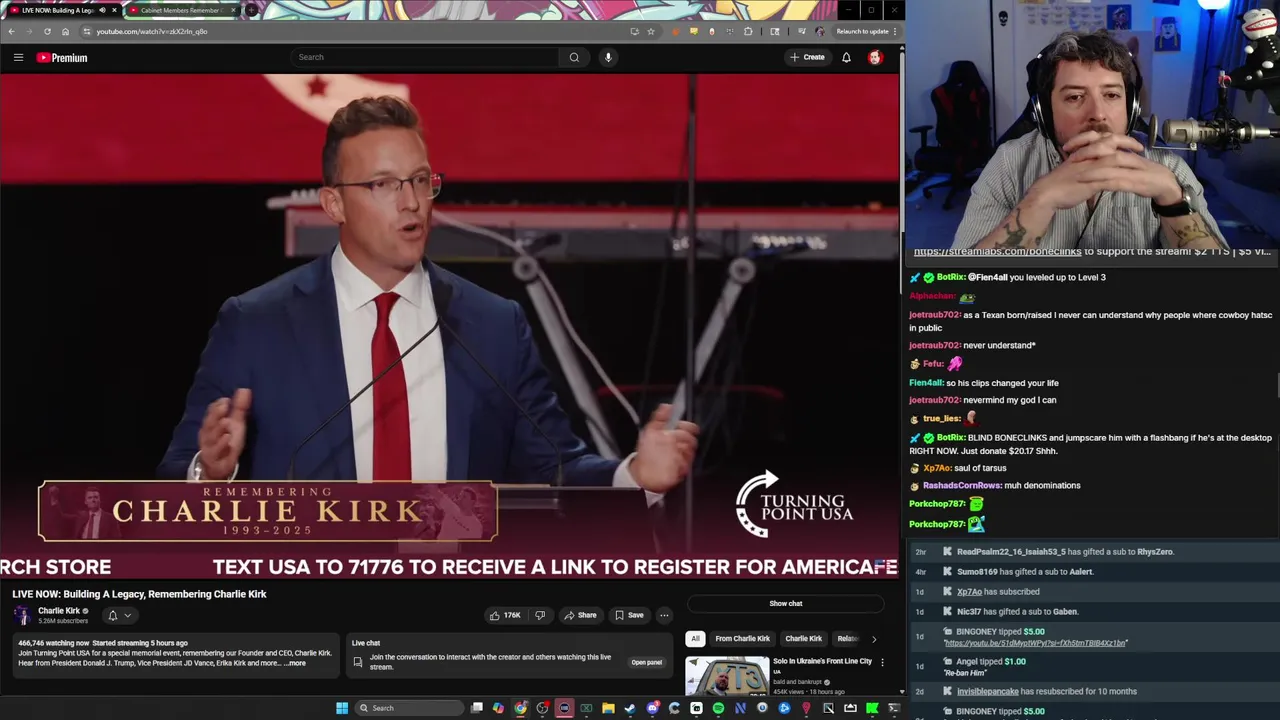Open Chrome from the taskbar

(520, 708)
